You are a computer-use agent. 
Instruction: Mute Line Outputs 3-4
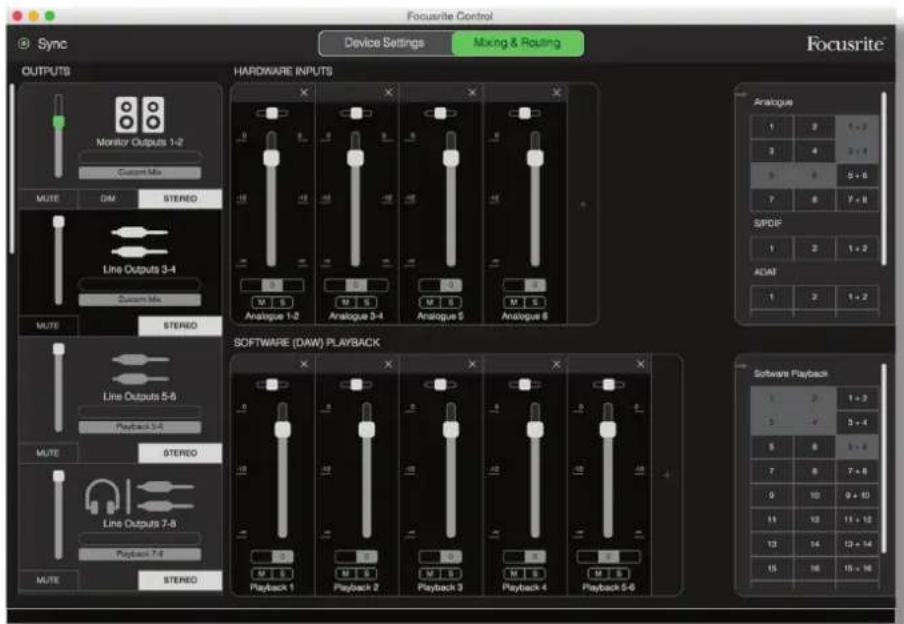click(x=48, y=326)
